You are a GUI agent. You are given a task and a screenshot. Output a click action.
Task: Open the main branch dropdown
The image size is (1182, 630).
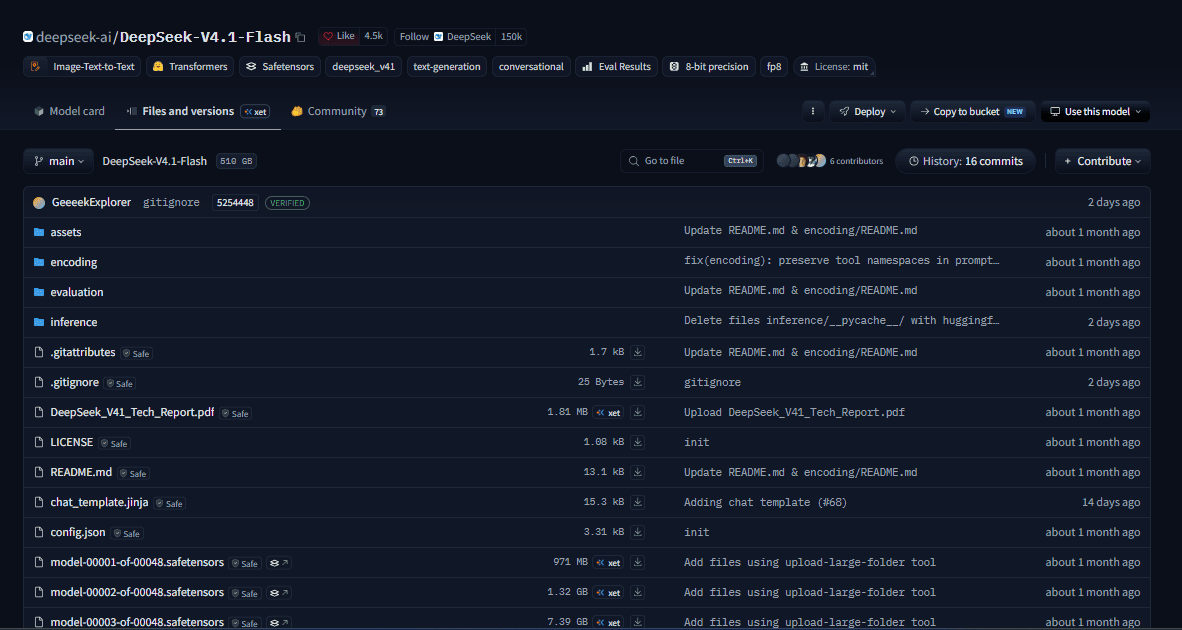(x=59, y=161)
